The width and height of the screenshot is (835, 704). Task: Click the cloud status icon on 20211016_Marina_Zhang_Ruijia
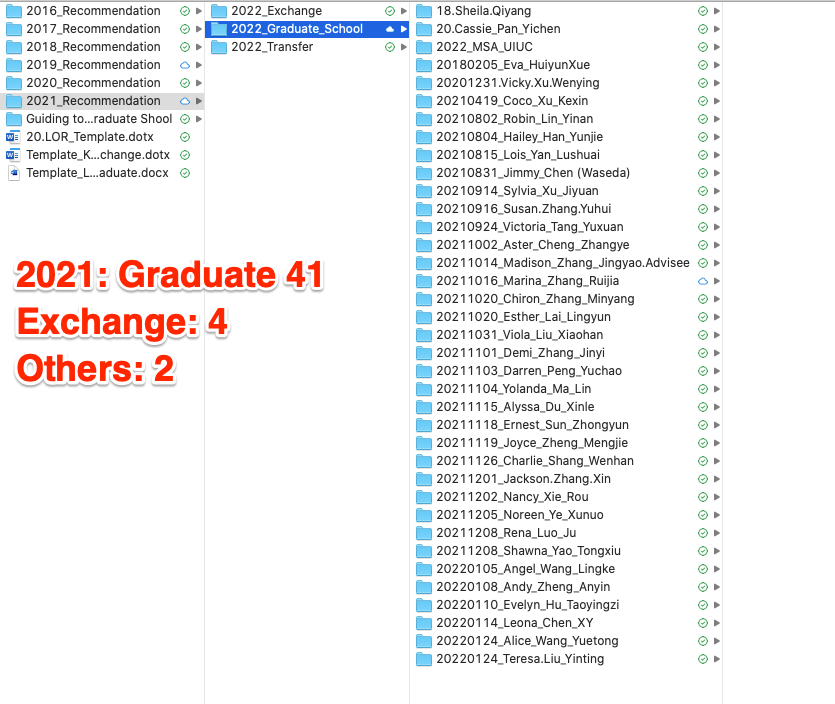703,281
